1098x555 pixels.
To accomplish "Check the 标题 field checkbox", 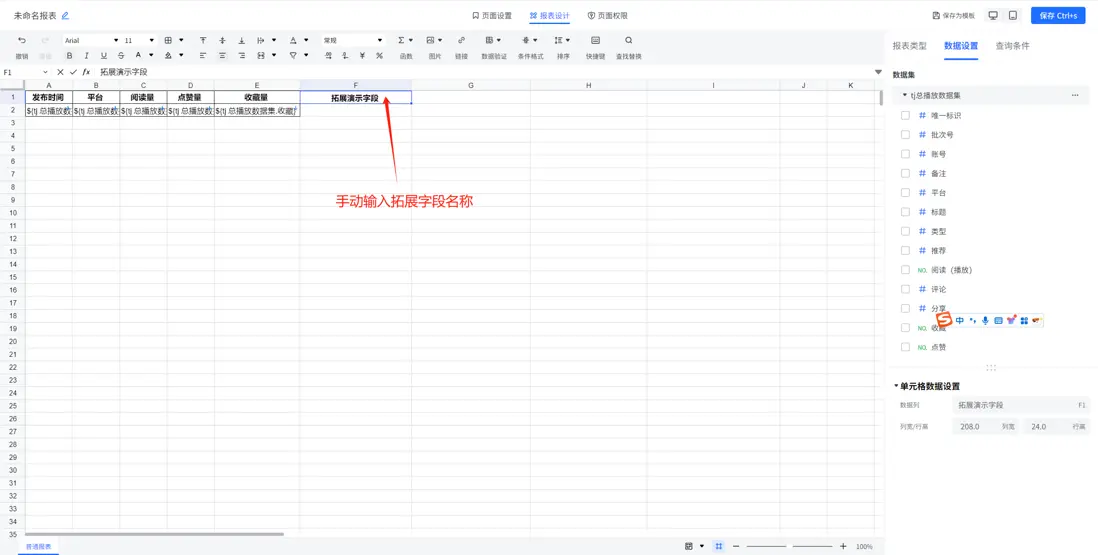I will pos(905,212).
